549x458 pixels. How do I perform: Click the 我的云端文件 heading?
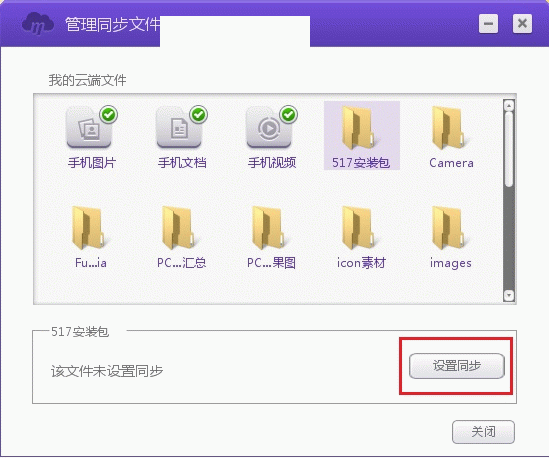pos(87,81)
